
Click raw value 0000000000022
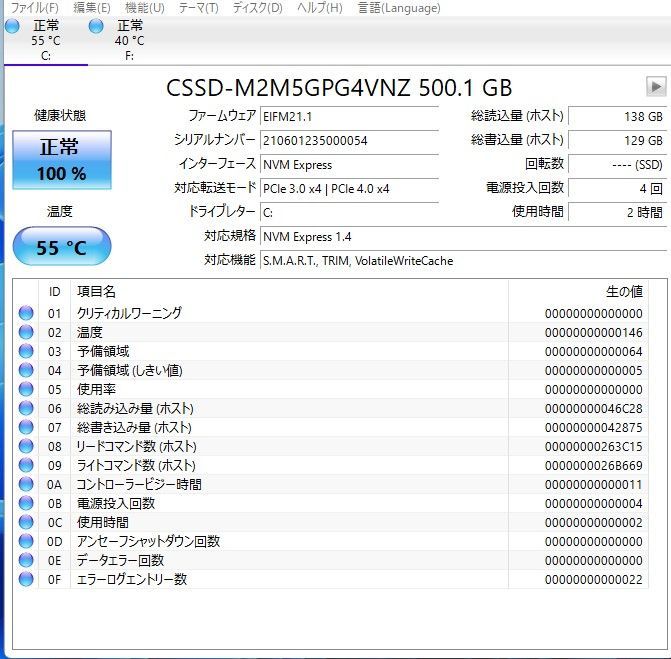tap(594, 580)
